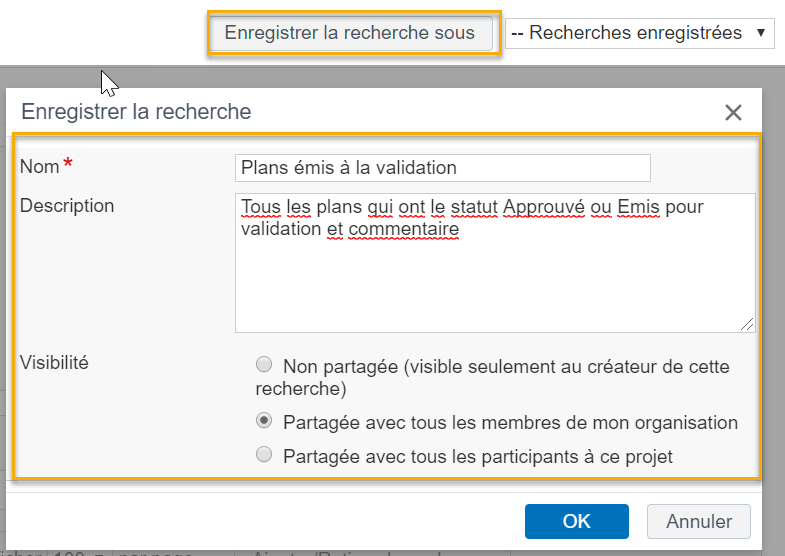
Task: Select Non partagée visibility option
Action: (264, 364)
